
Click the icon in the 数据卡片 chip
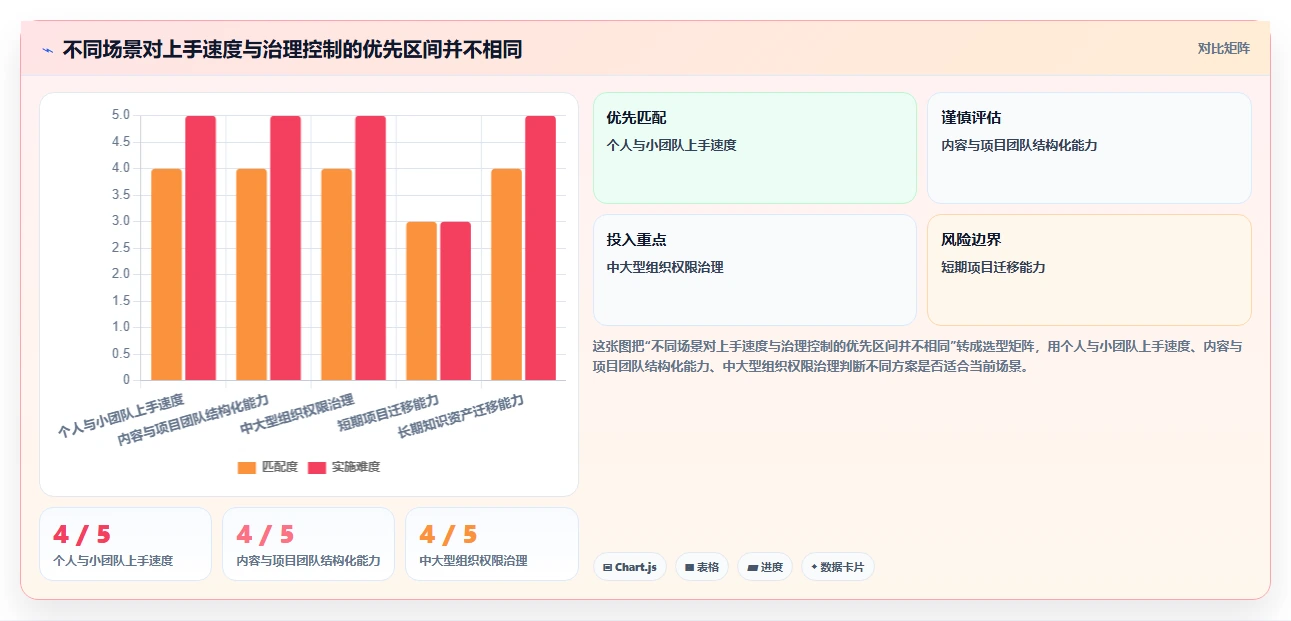point(814,567)
